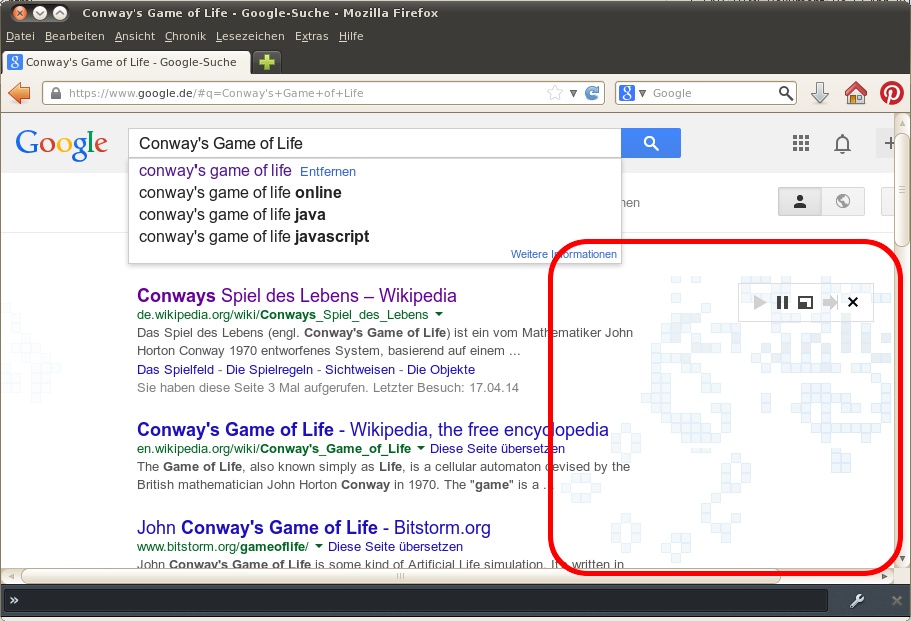Open the Sichtweisen sitelink
Image resolution: width=911 pixels, height=621 pixels.
point(360,369)
